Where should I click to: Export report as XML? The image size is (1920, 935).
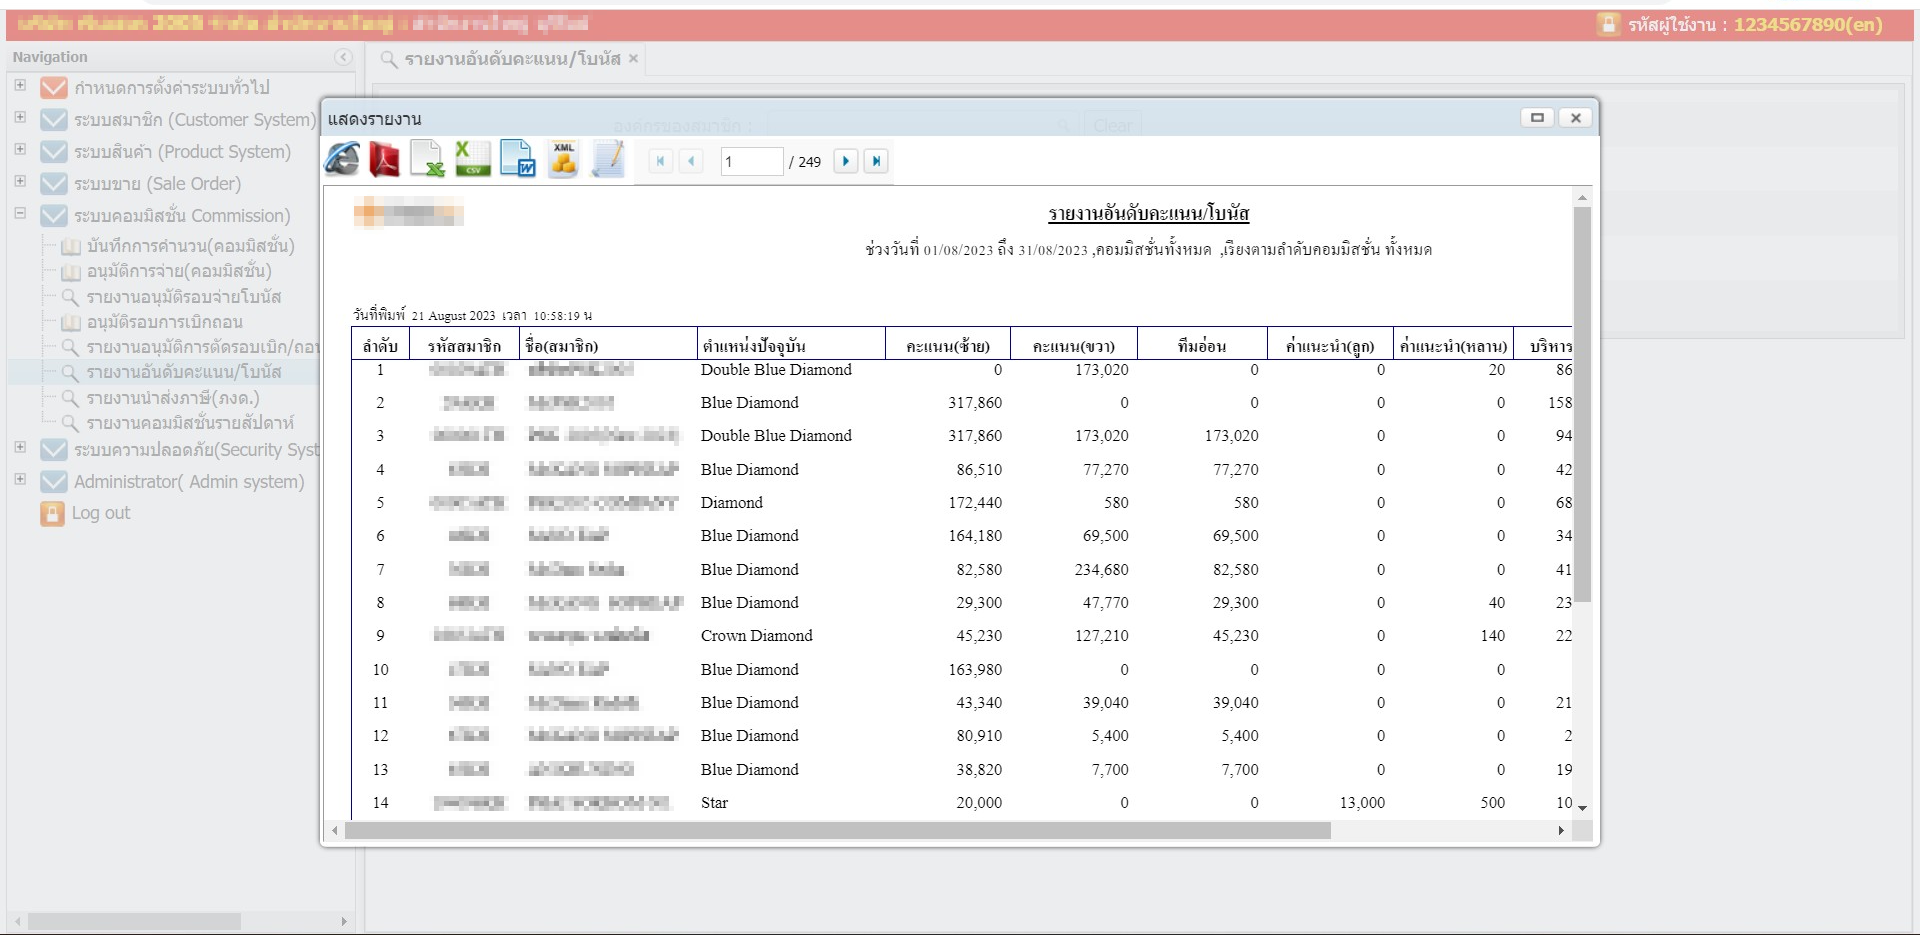(x=563, y=160)
